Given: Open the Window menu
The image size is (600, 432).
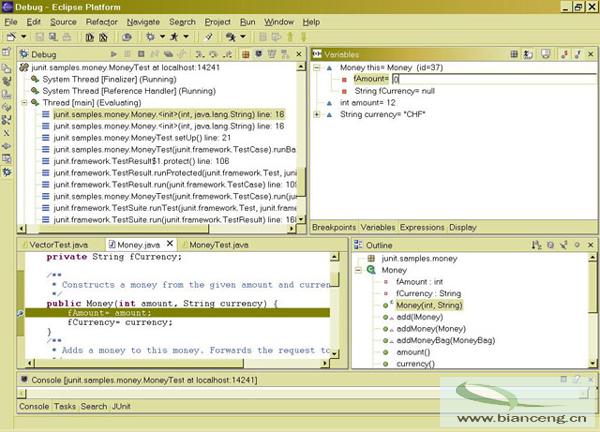Looking at the screenshot, I should [x=279, y=22].
